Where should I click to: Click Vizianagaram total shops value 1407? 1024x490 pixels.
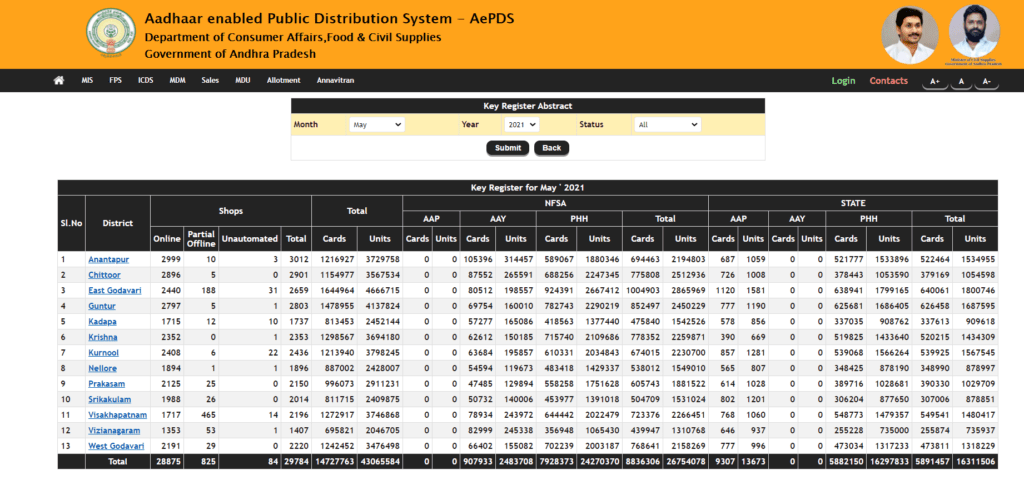point(298,431)
